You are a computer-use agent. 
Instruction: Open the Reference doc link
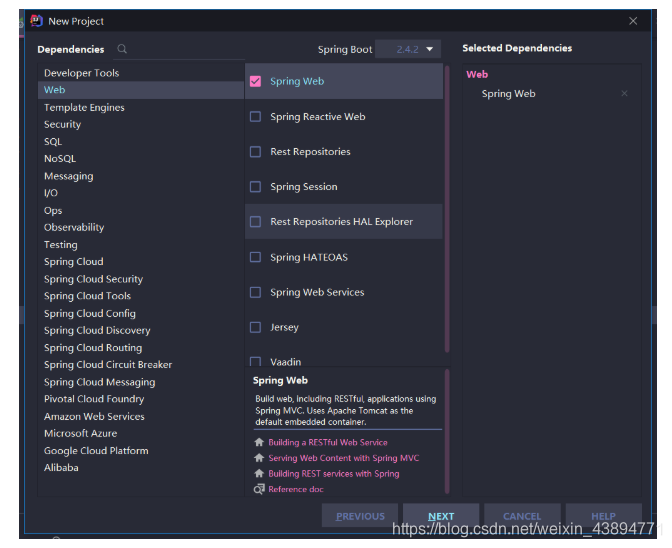click(296, 489)
